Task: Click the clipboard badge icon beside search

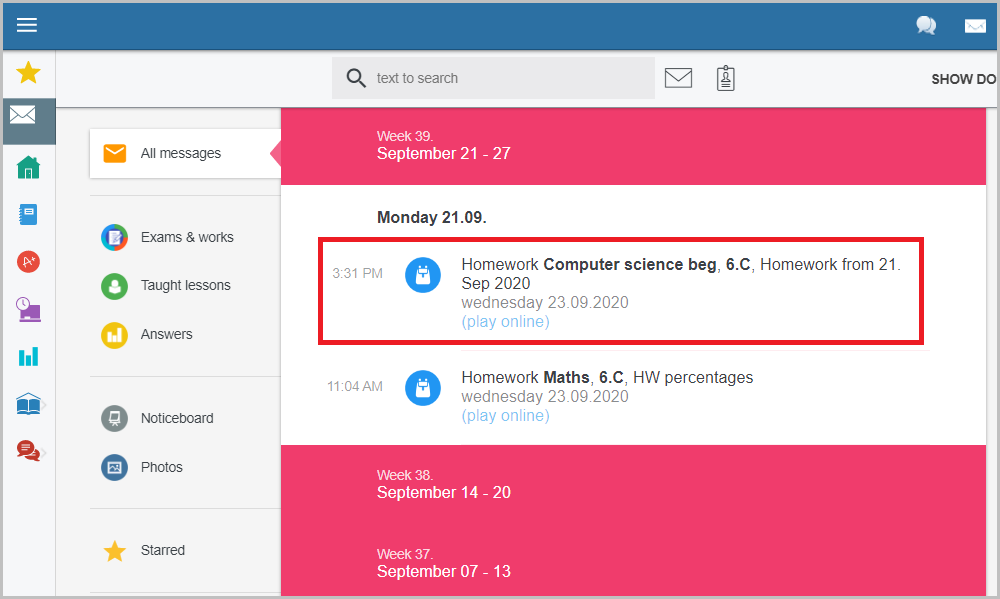Action: click(725, 78)
